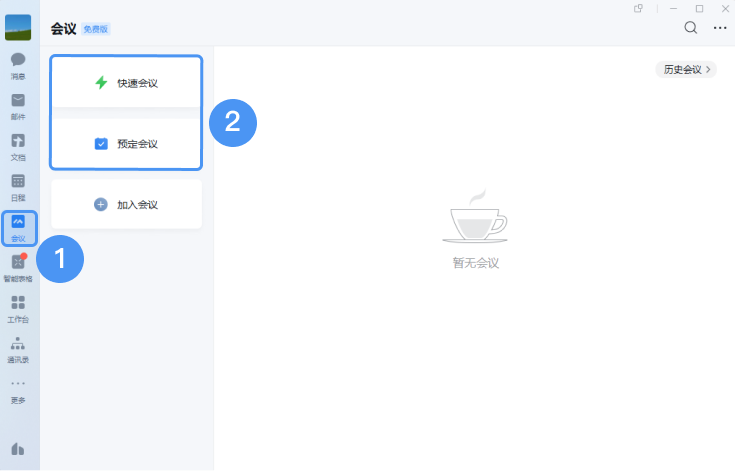
Task: Select the 会议 meeting icon in sidebar
Action: (x=18, y=227)
